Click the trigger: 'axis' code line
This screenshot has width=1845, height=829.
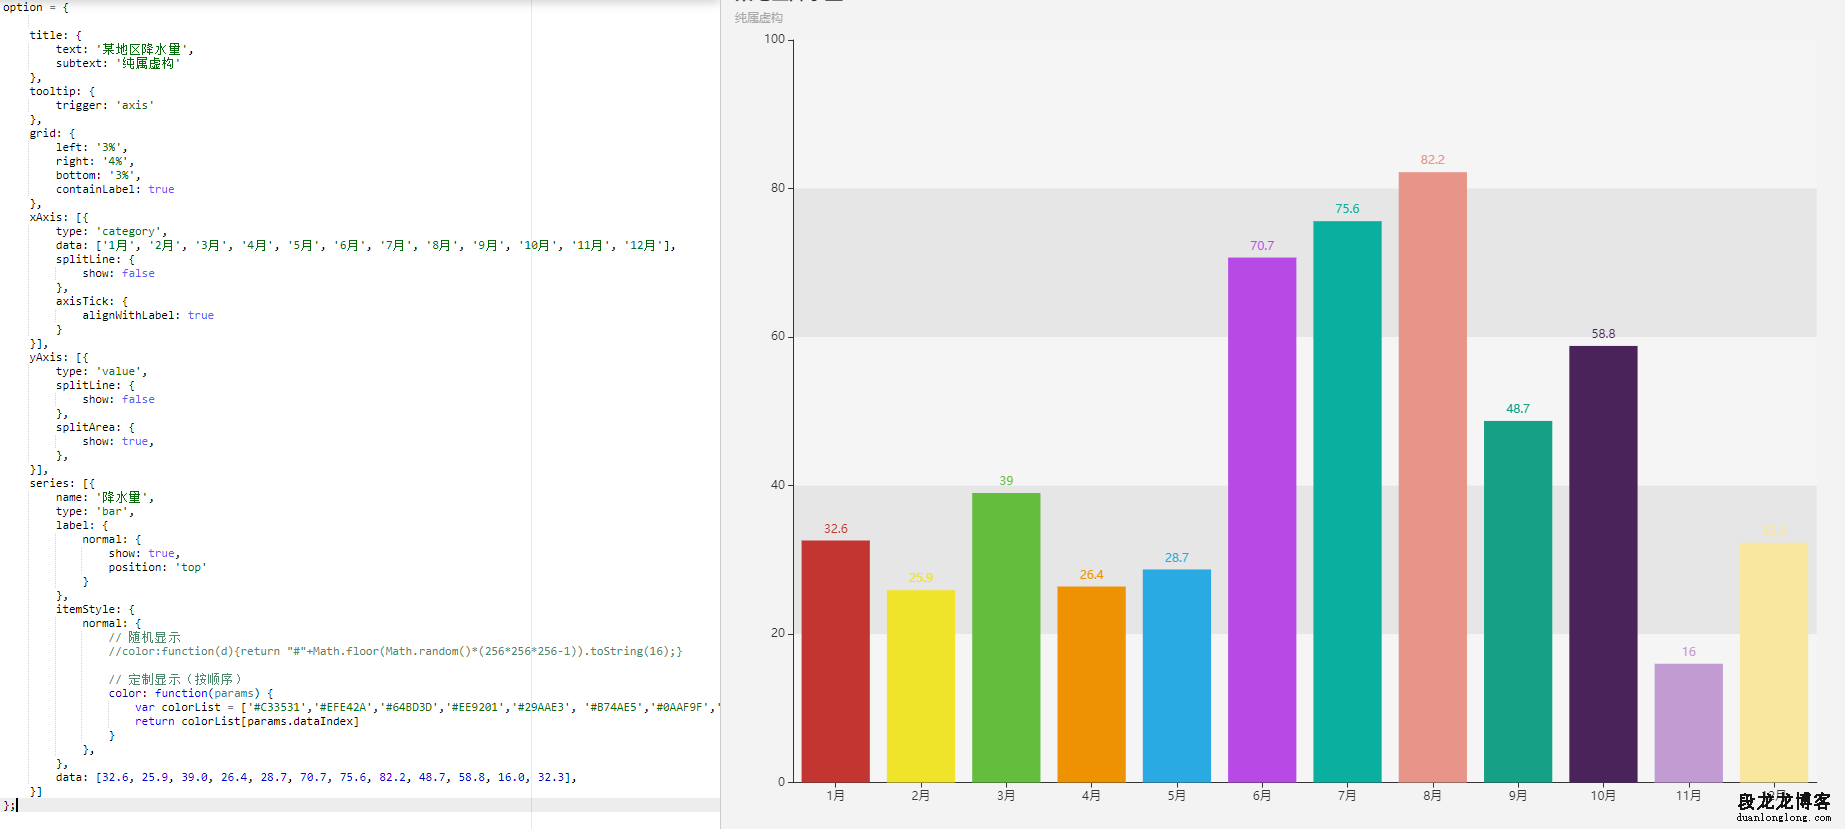105,105
